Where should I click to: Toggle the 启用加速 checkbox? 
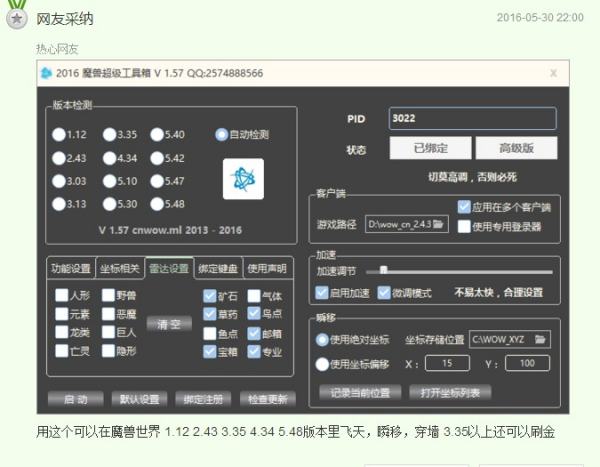click(x=322, y=292)
